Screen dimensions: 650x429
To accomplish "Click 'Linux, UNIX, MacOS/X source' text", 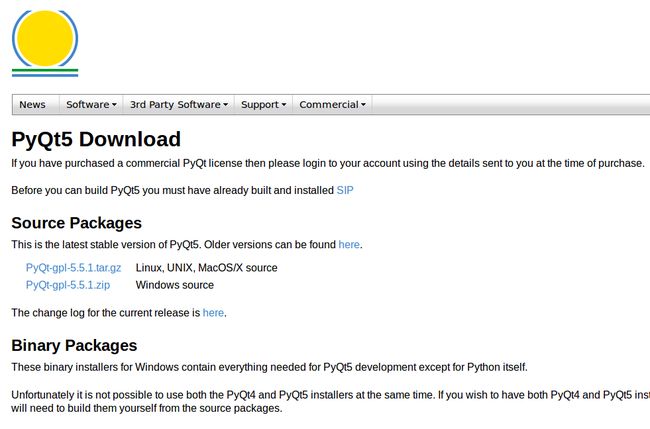I will point(206,268).
